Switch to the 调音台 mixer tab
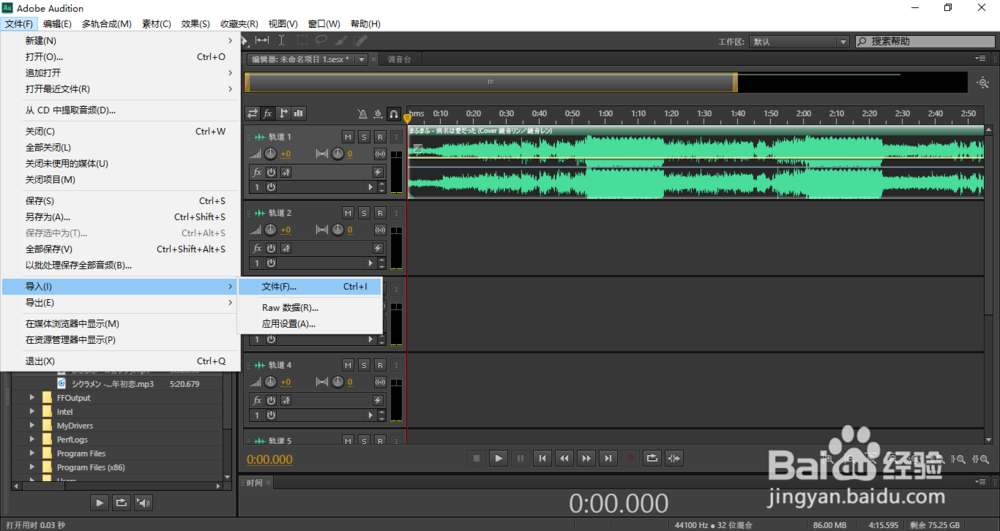 (x=399, y=59)
